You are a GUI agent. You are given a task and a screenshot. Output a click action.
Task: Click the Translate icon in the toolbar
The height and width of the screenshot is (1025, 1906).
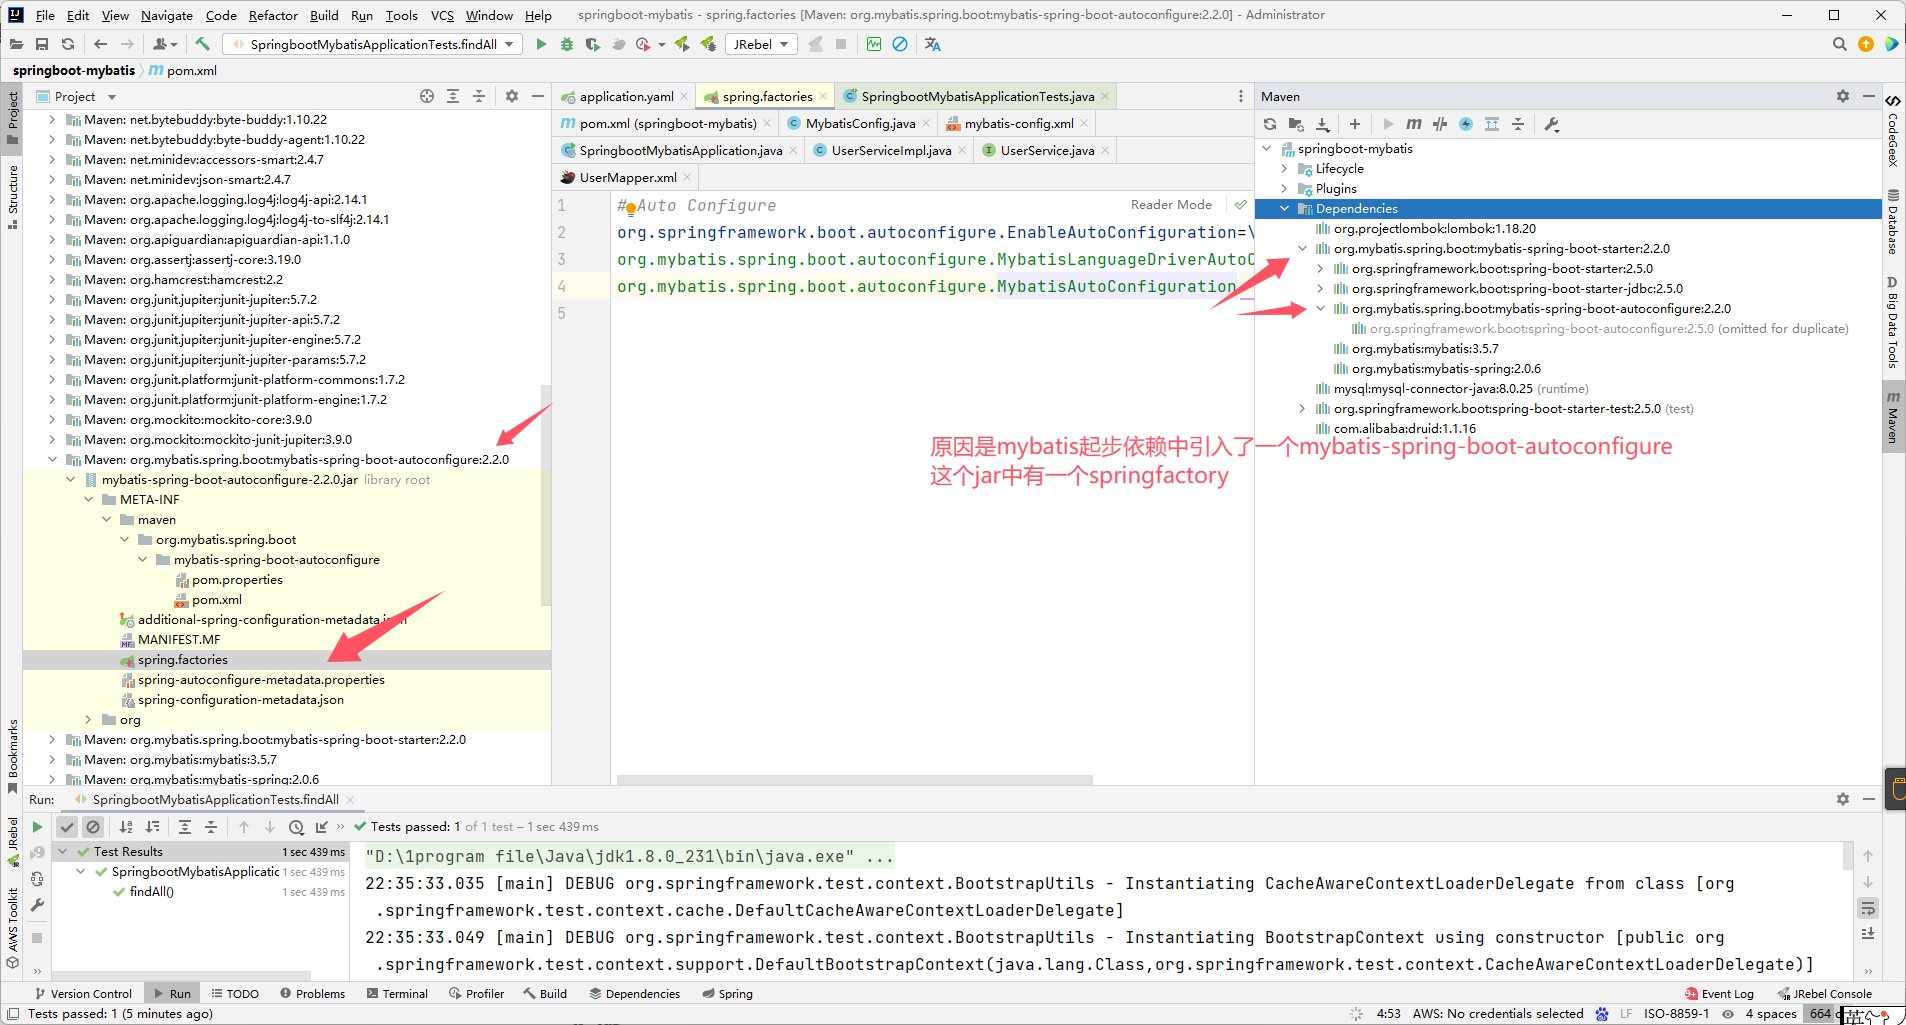pos(933,44)
